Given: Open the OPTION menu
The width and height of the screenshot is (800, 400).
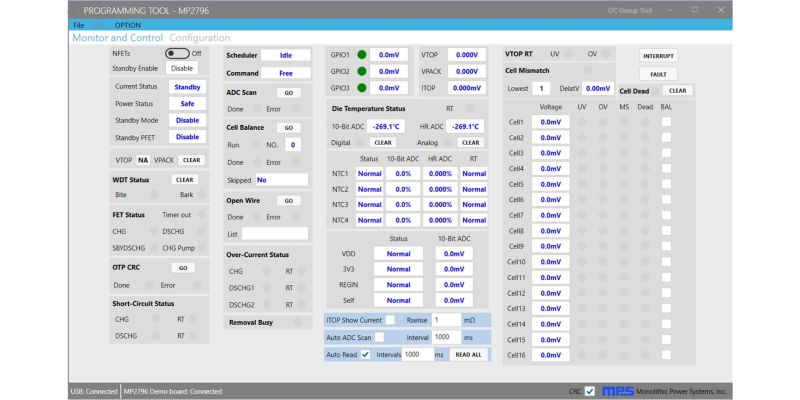Looking at the screenshot, I should click(128, 25).
